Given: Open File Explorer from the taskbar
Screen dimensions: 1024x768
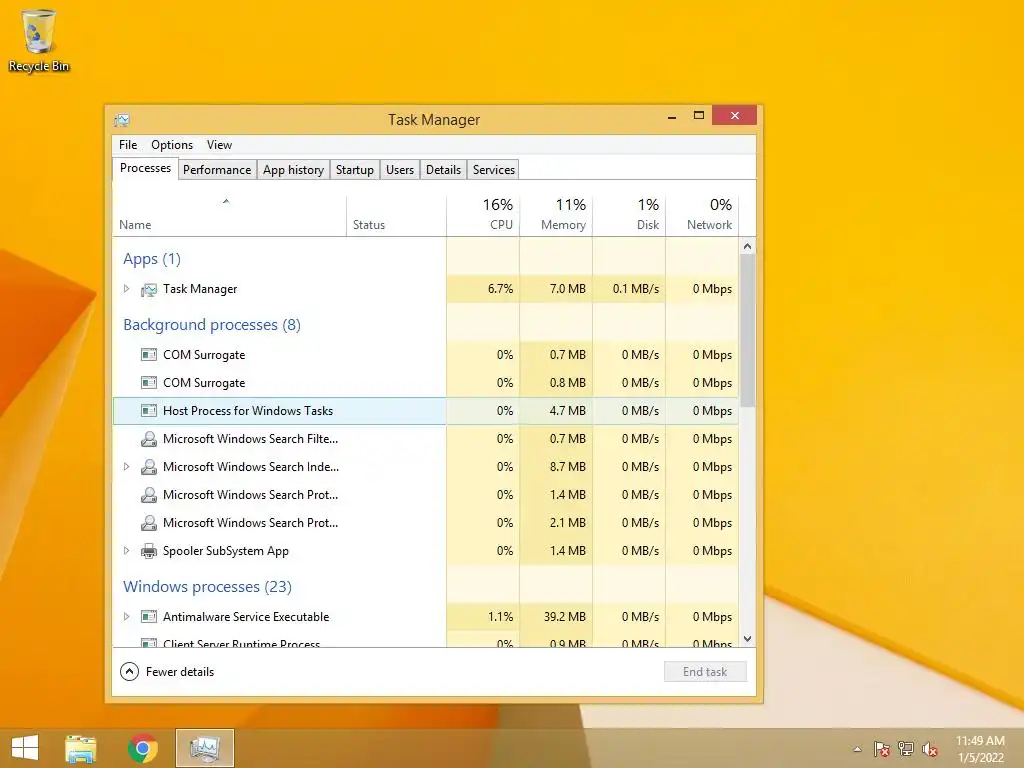Looking at the screenshot, I should [x=80, y=748].
